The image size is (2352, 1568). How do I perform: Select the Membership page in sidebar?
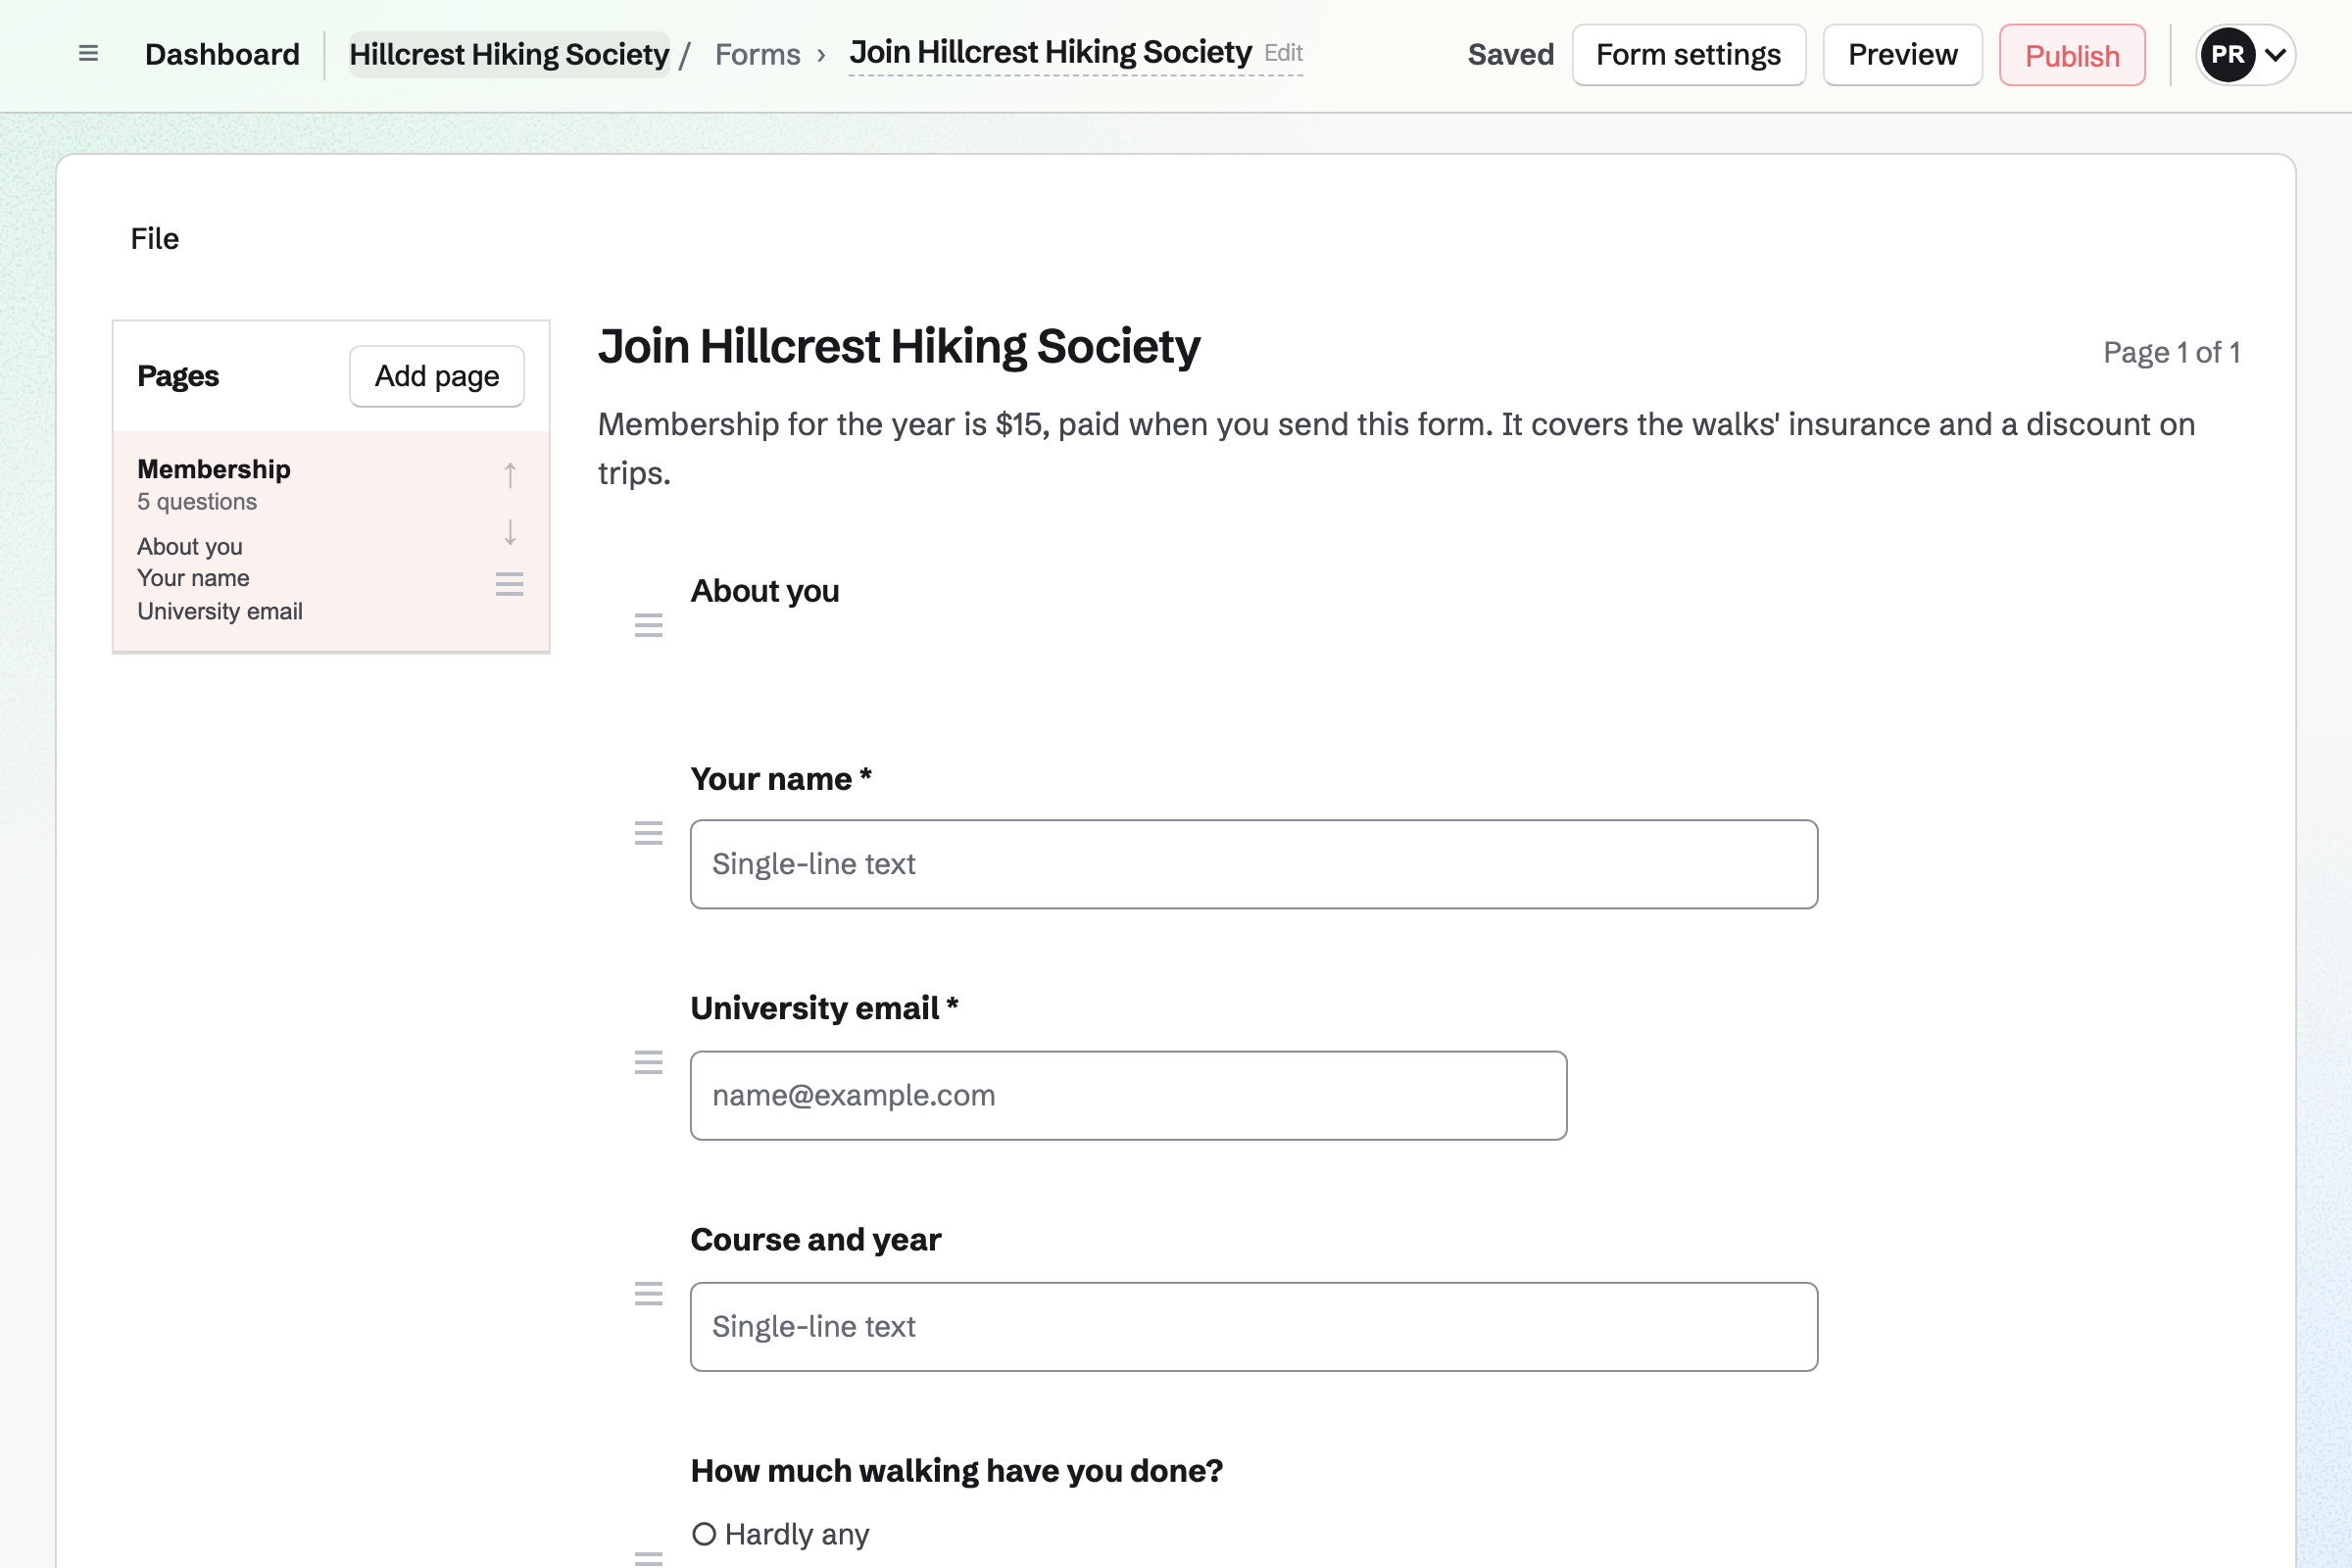pyautogui.click(x=331, y=541)
